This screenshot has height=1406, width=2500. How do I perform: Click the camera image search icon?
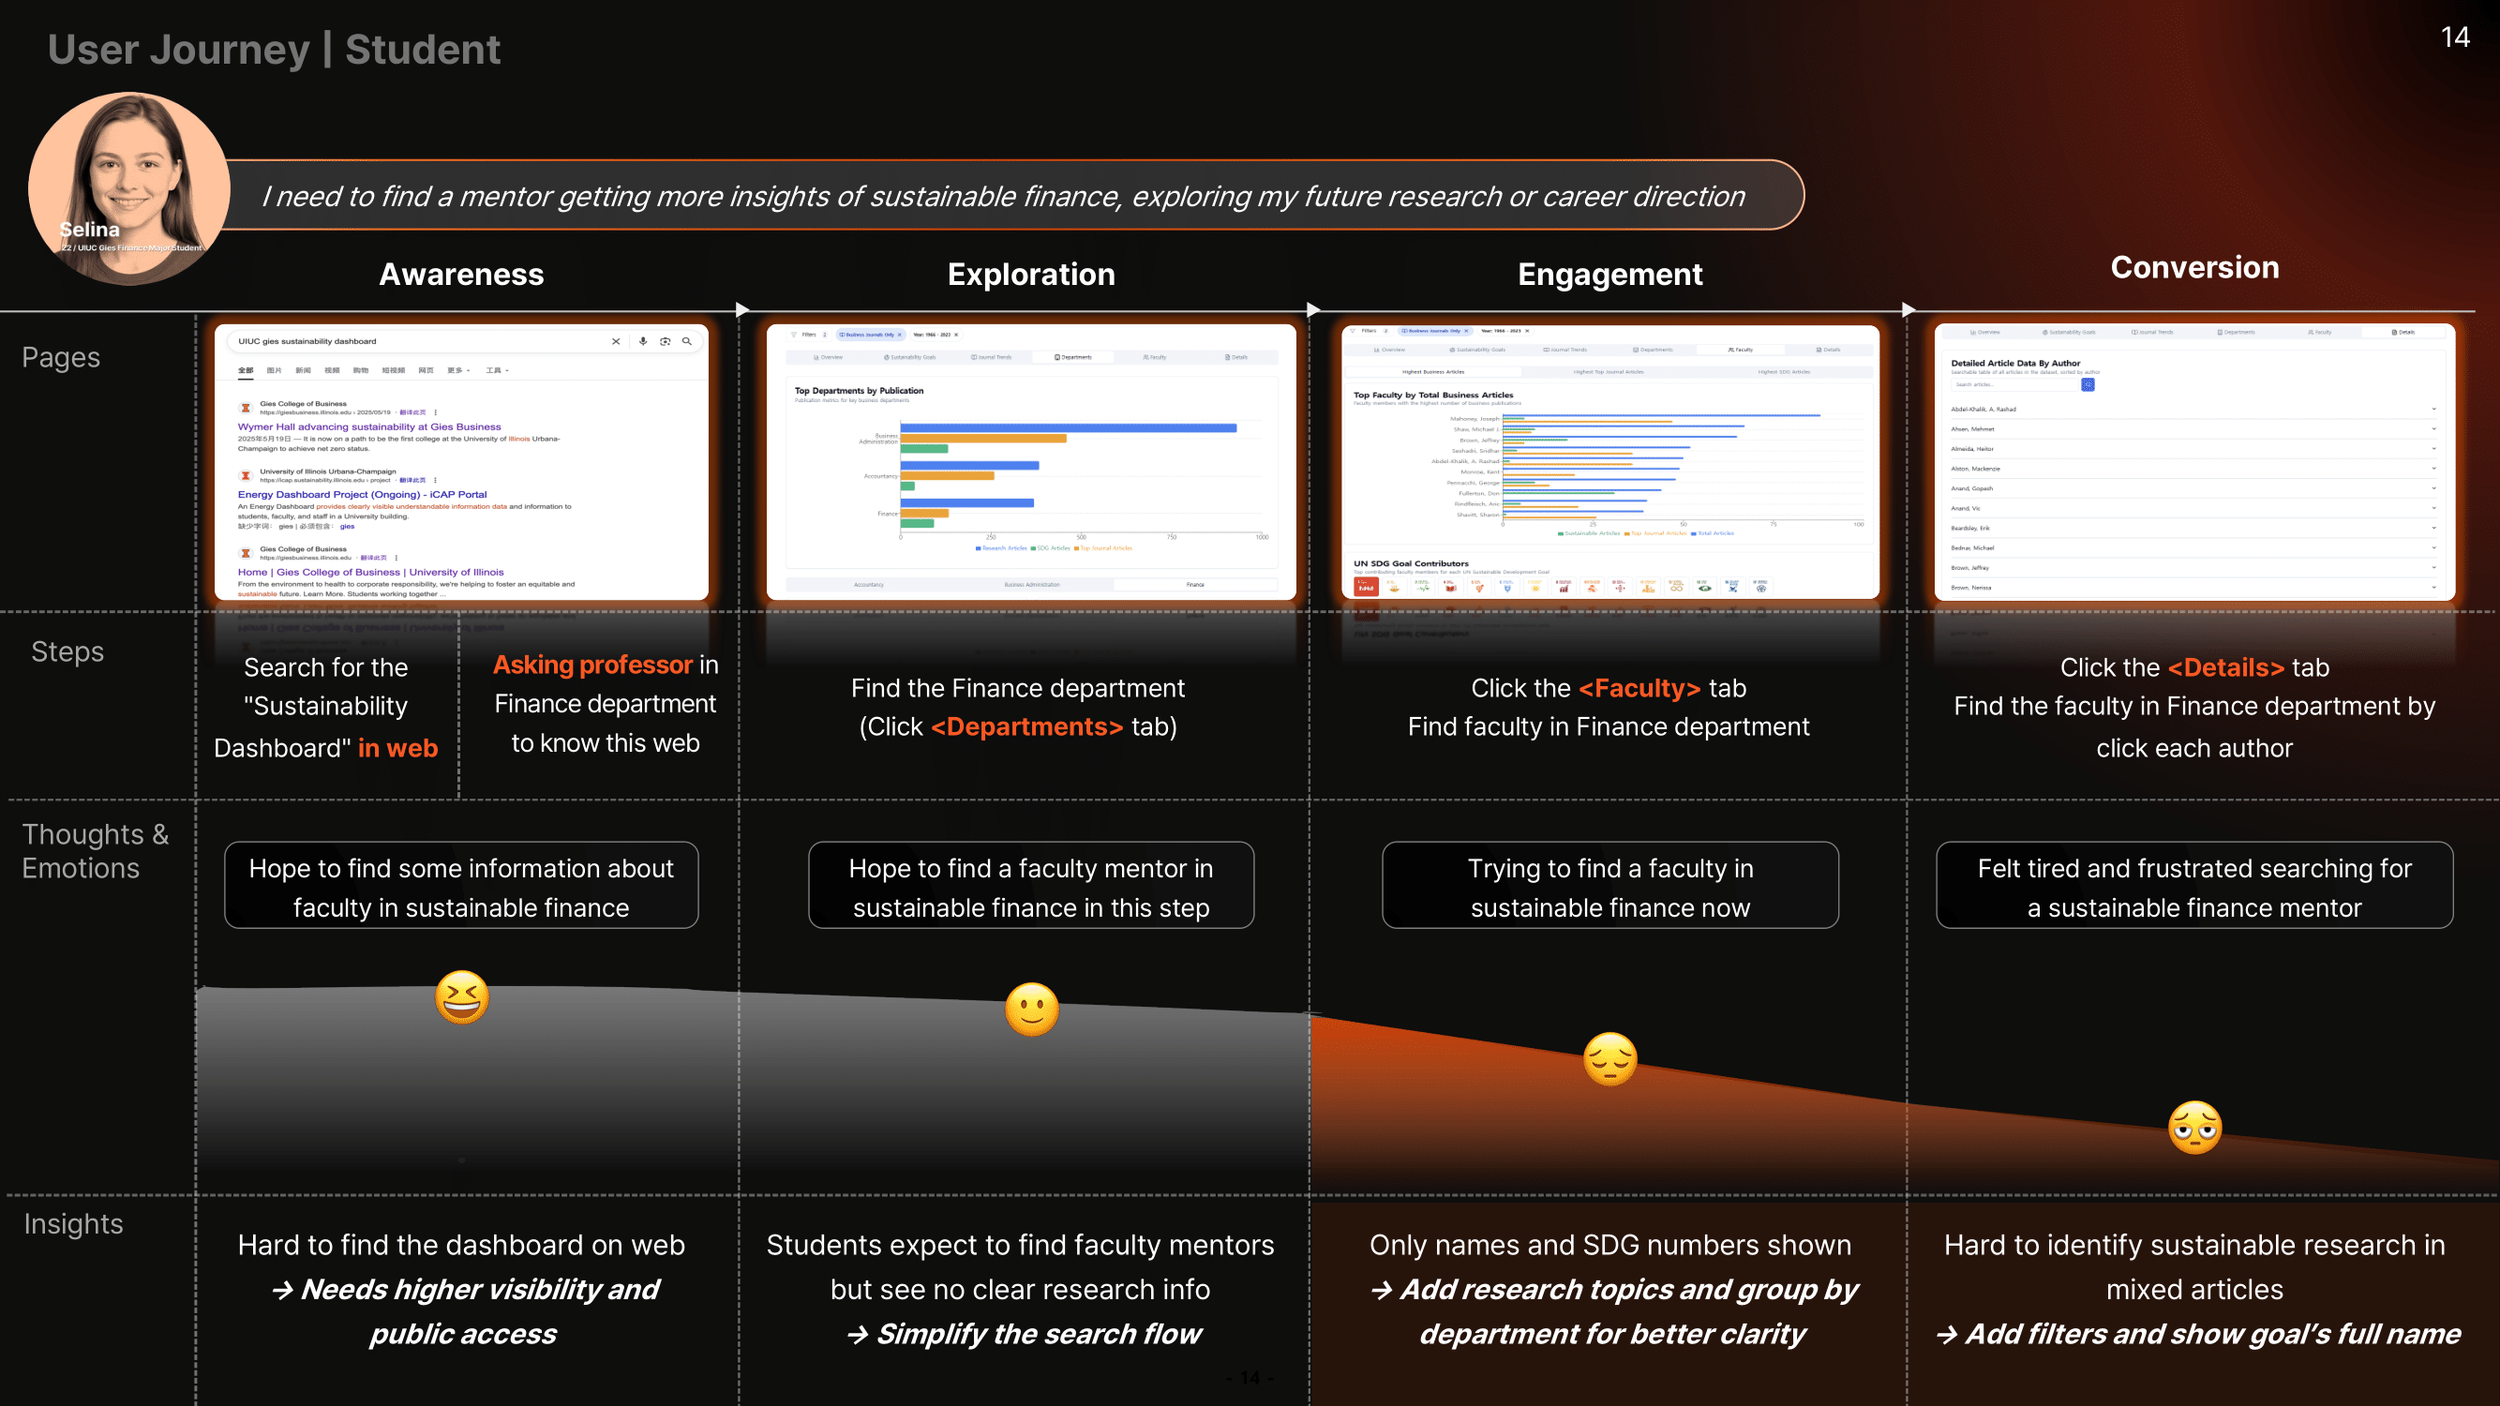[665, 342]
